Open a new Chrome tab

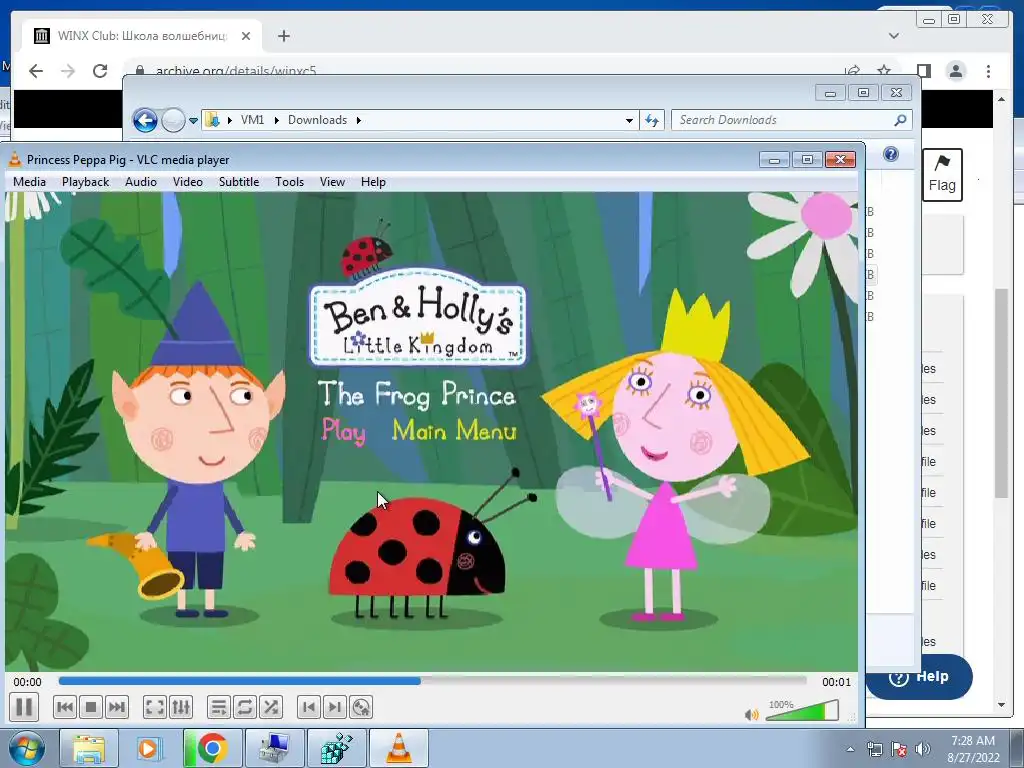pos(283,36)
